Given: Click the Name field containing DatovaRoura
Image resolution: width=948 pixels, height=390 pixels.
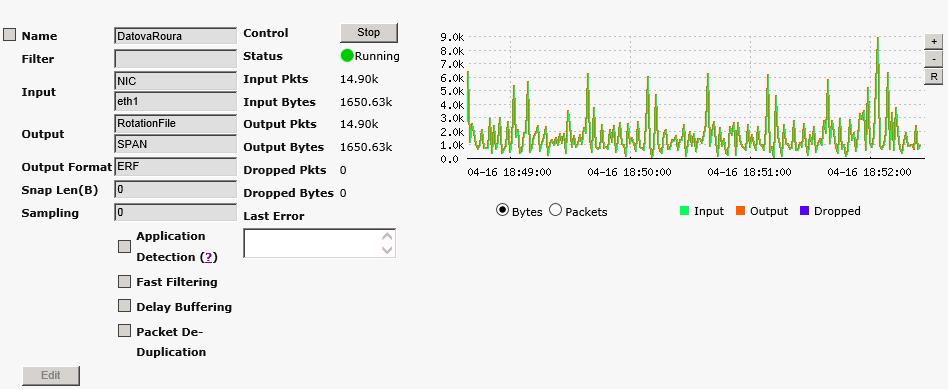Looking at the screenshot, I should point(175,36).
